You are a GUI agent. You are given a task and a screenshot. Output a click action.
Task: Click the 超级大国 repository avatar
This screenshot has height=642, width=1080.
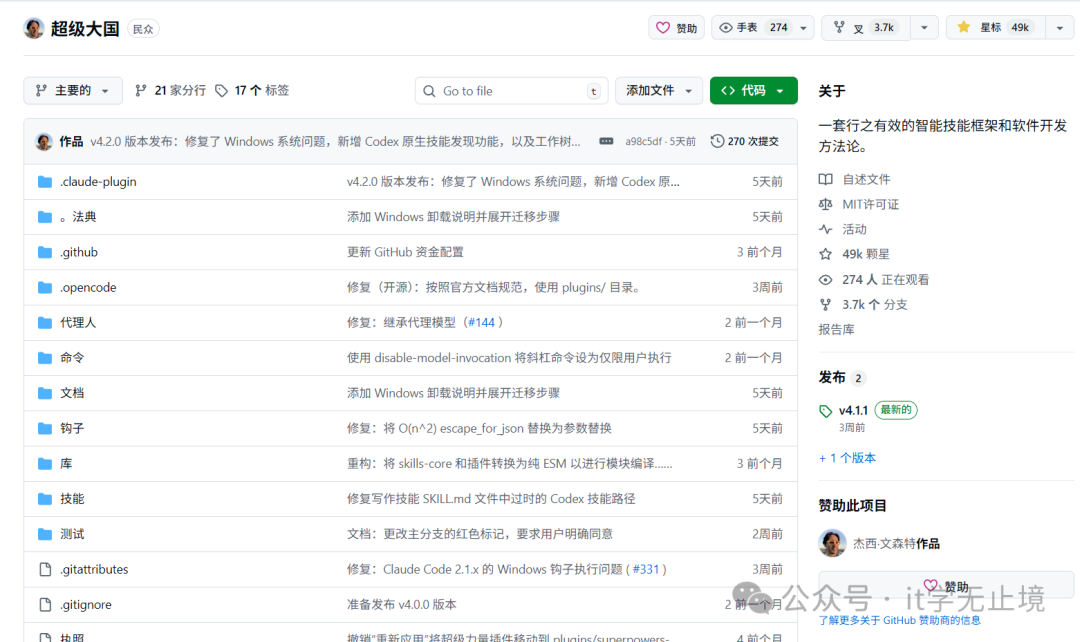point(33,27)
